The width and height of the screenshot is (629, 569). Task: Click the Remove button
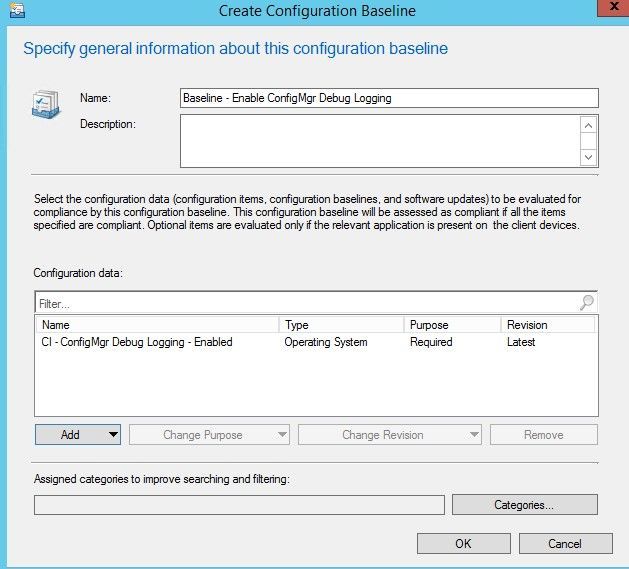click(544, 435)
